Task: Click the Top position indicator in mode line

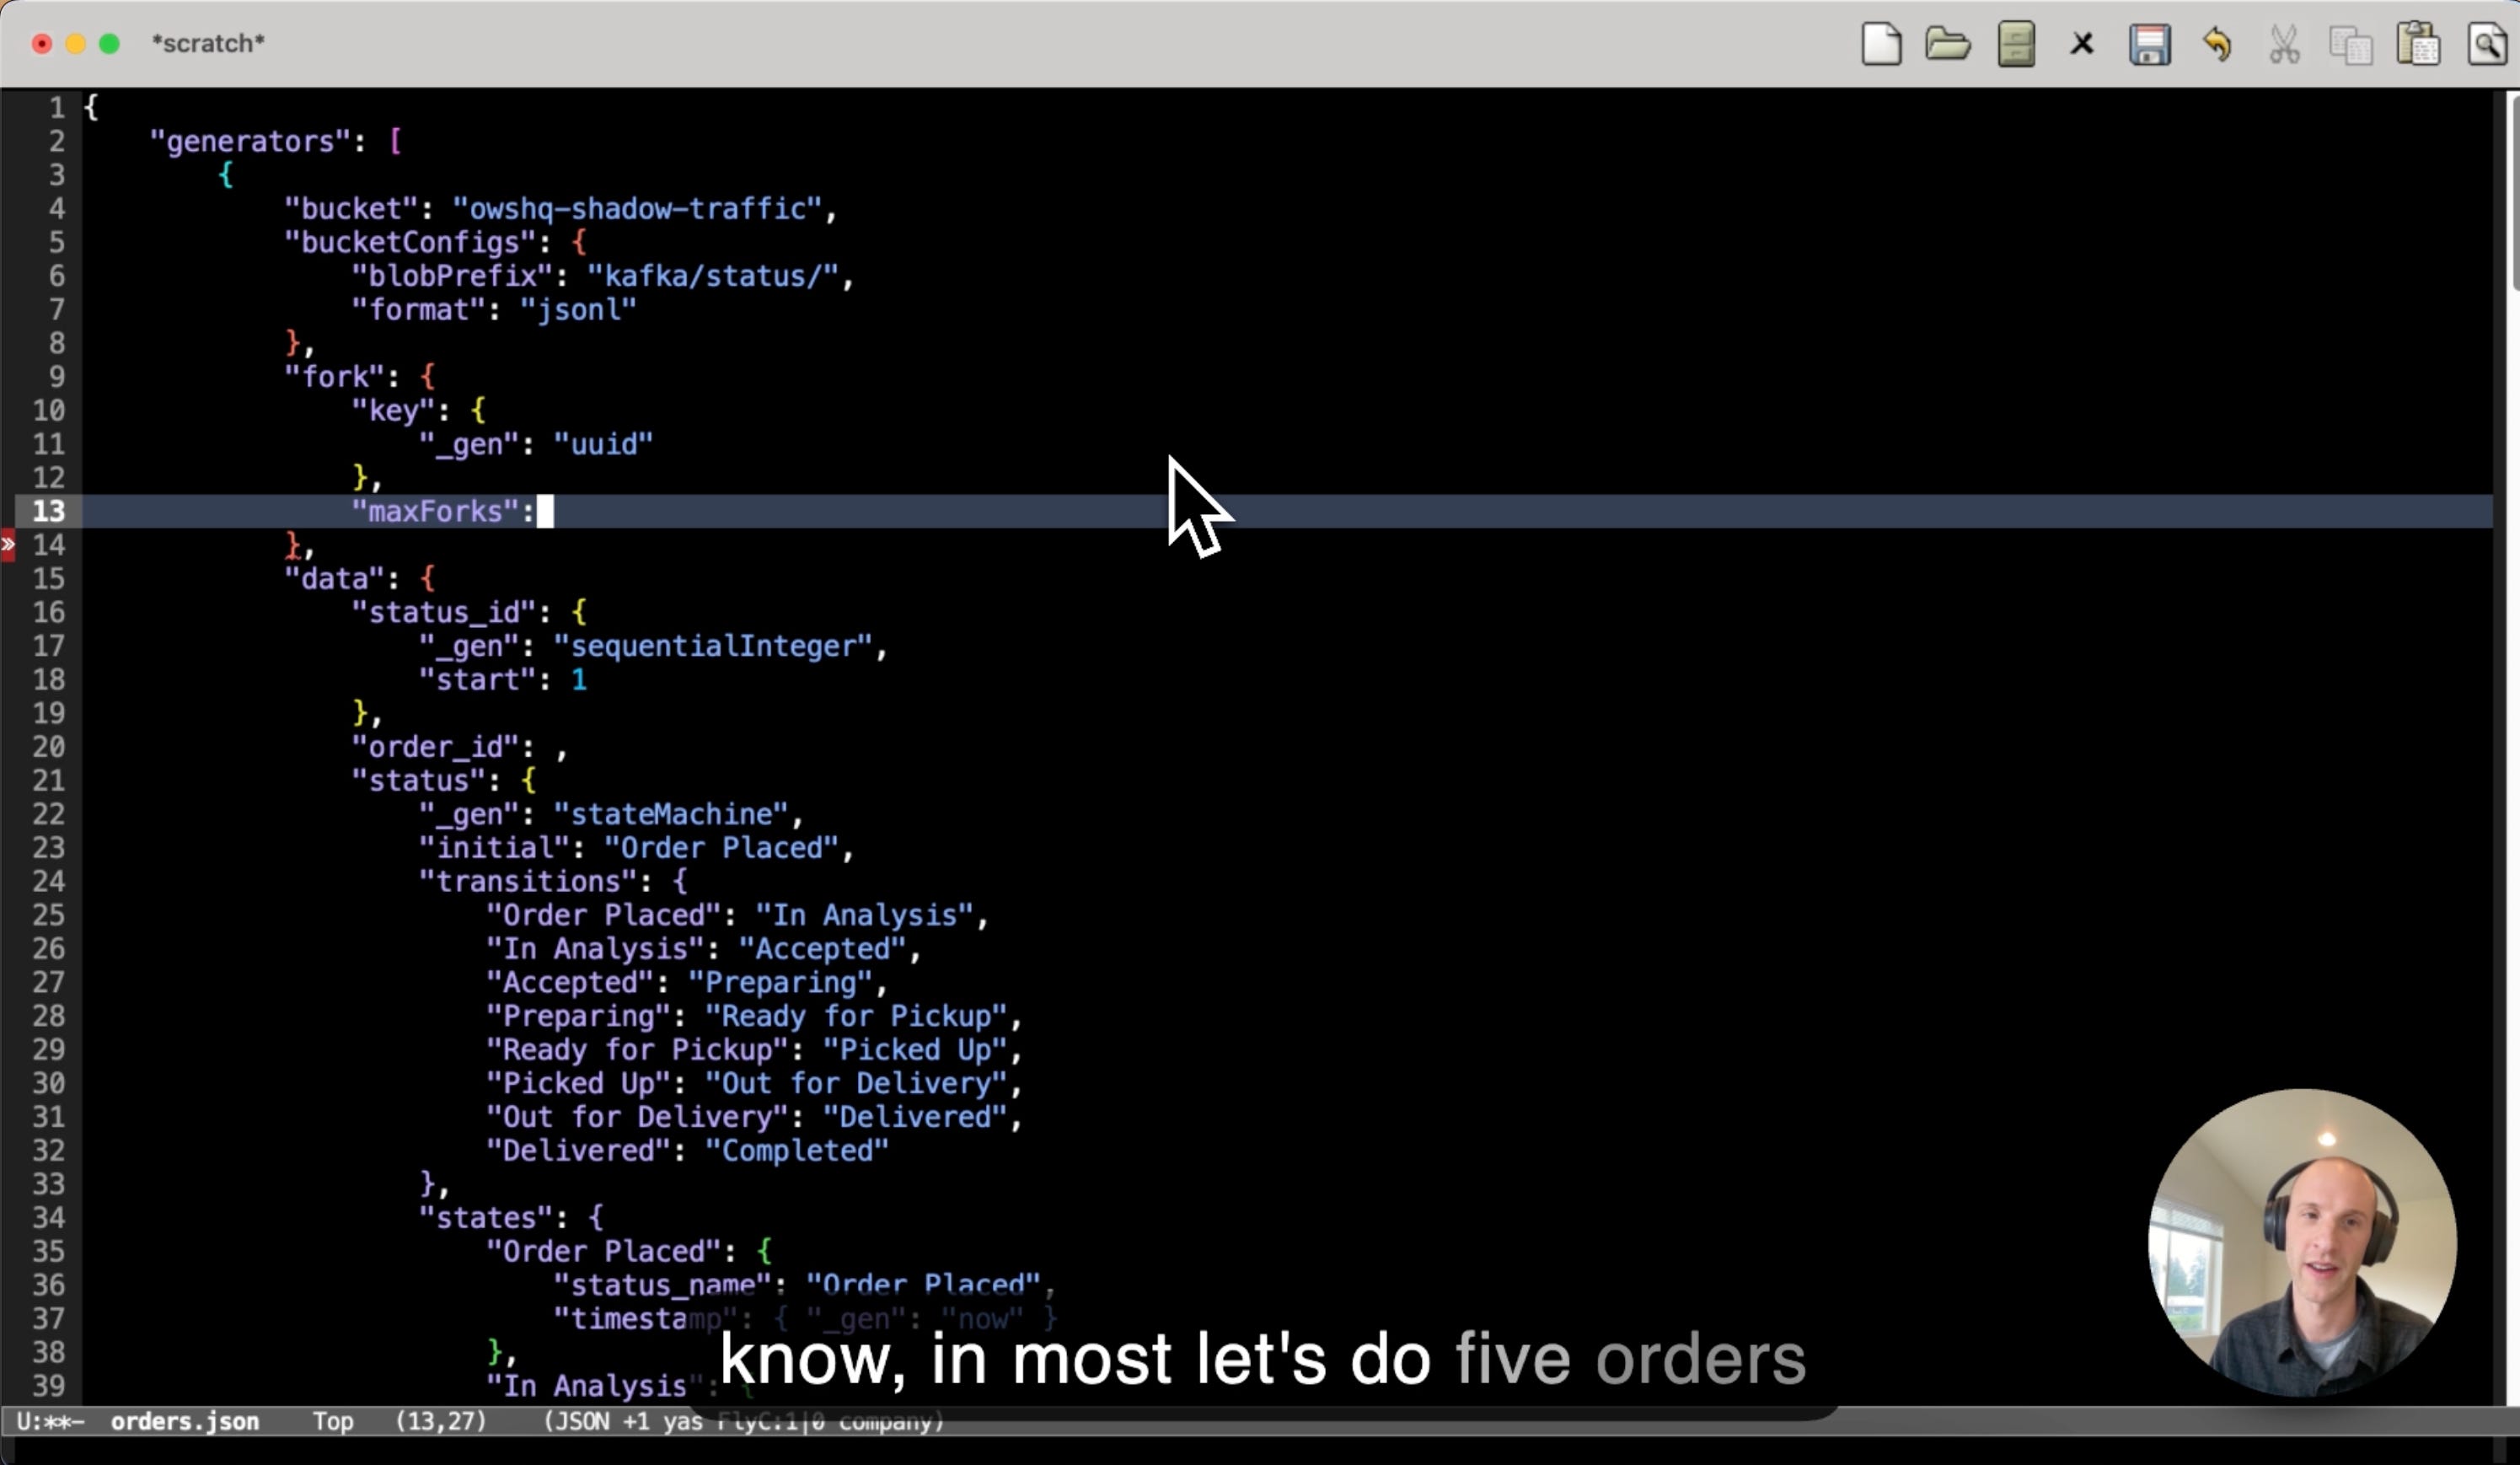Action: point(333,1421)
